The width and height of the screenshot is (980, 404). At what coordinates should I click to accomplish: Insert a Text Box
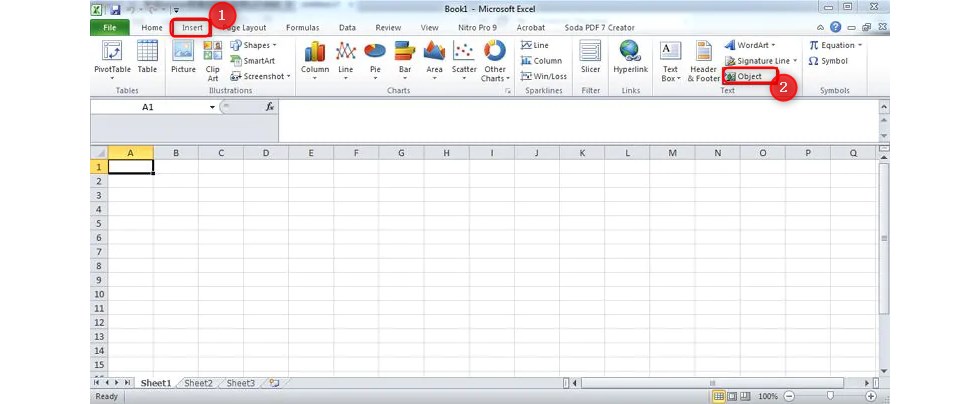[x=670, y=61]
